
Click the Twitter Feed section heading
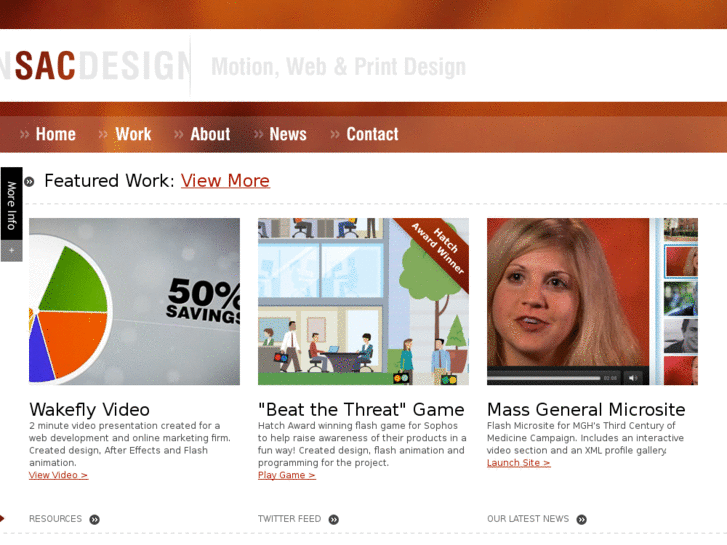click(289, 519)
